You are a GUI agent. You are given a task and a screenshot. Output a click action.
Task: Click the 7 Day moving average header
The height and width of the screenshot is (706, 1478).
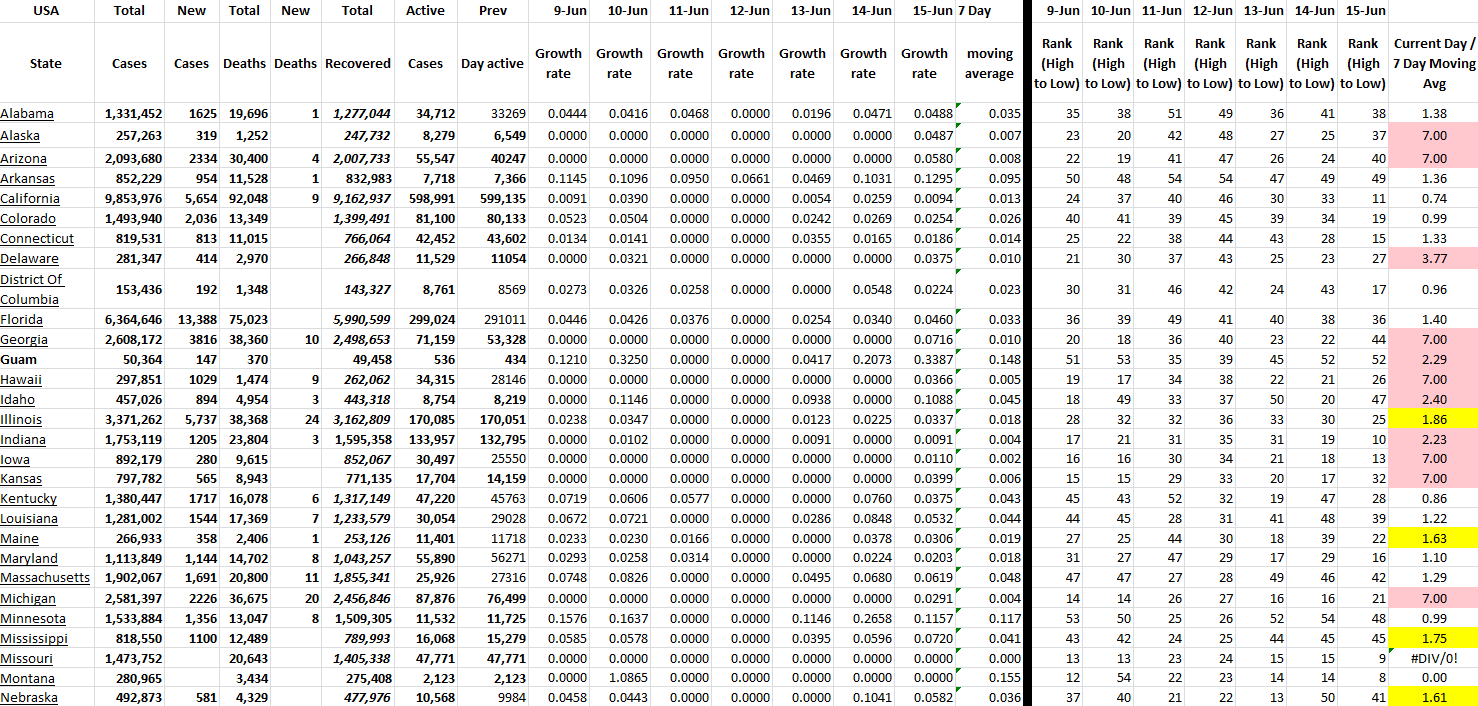(989, 63)
